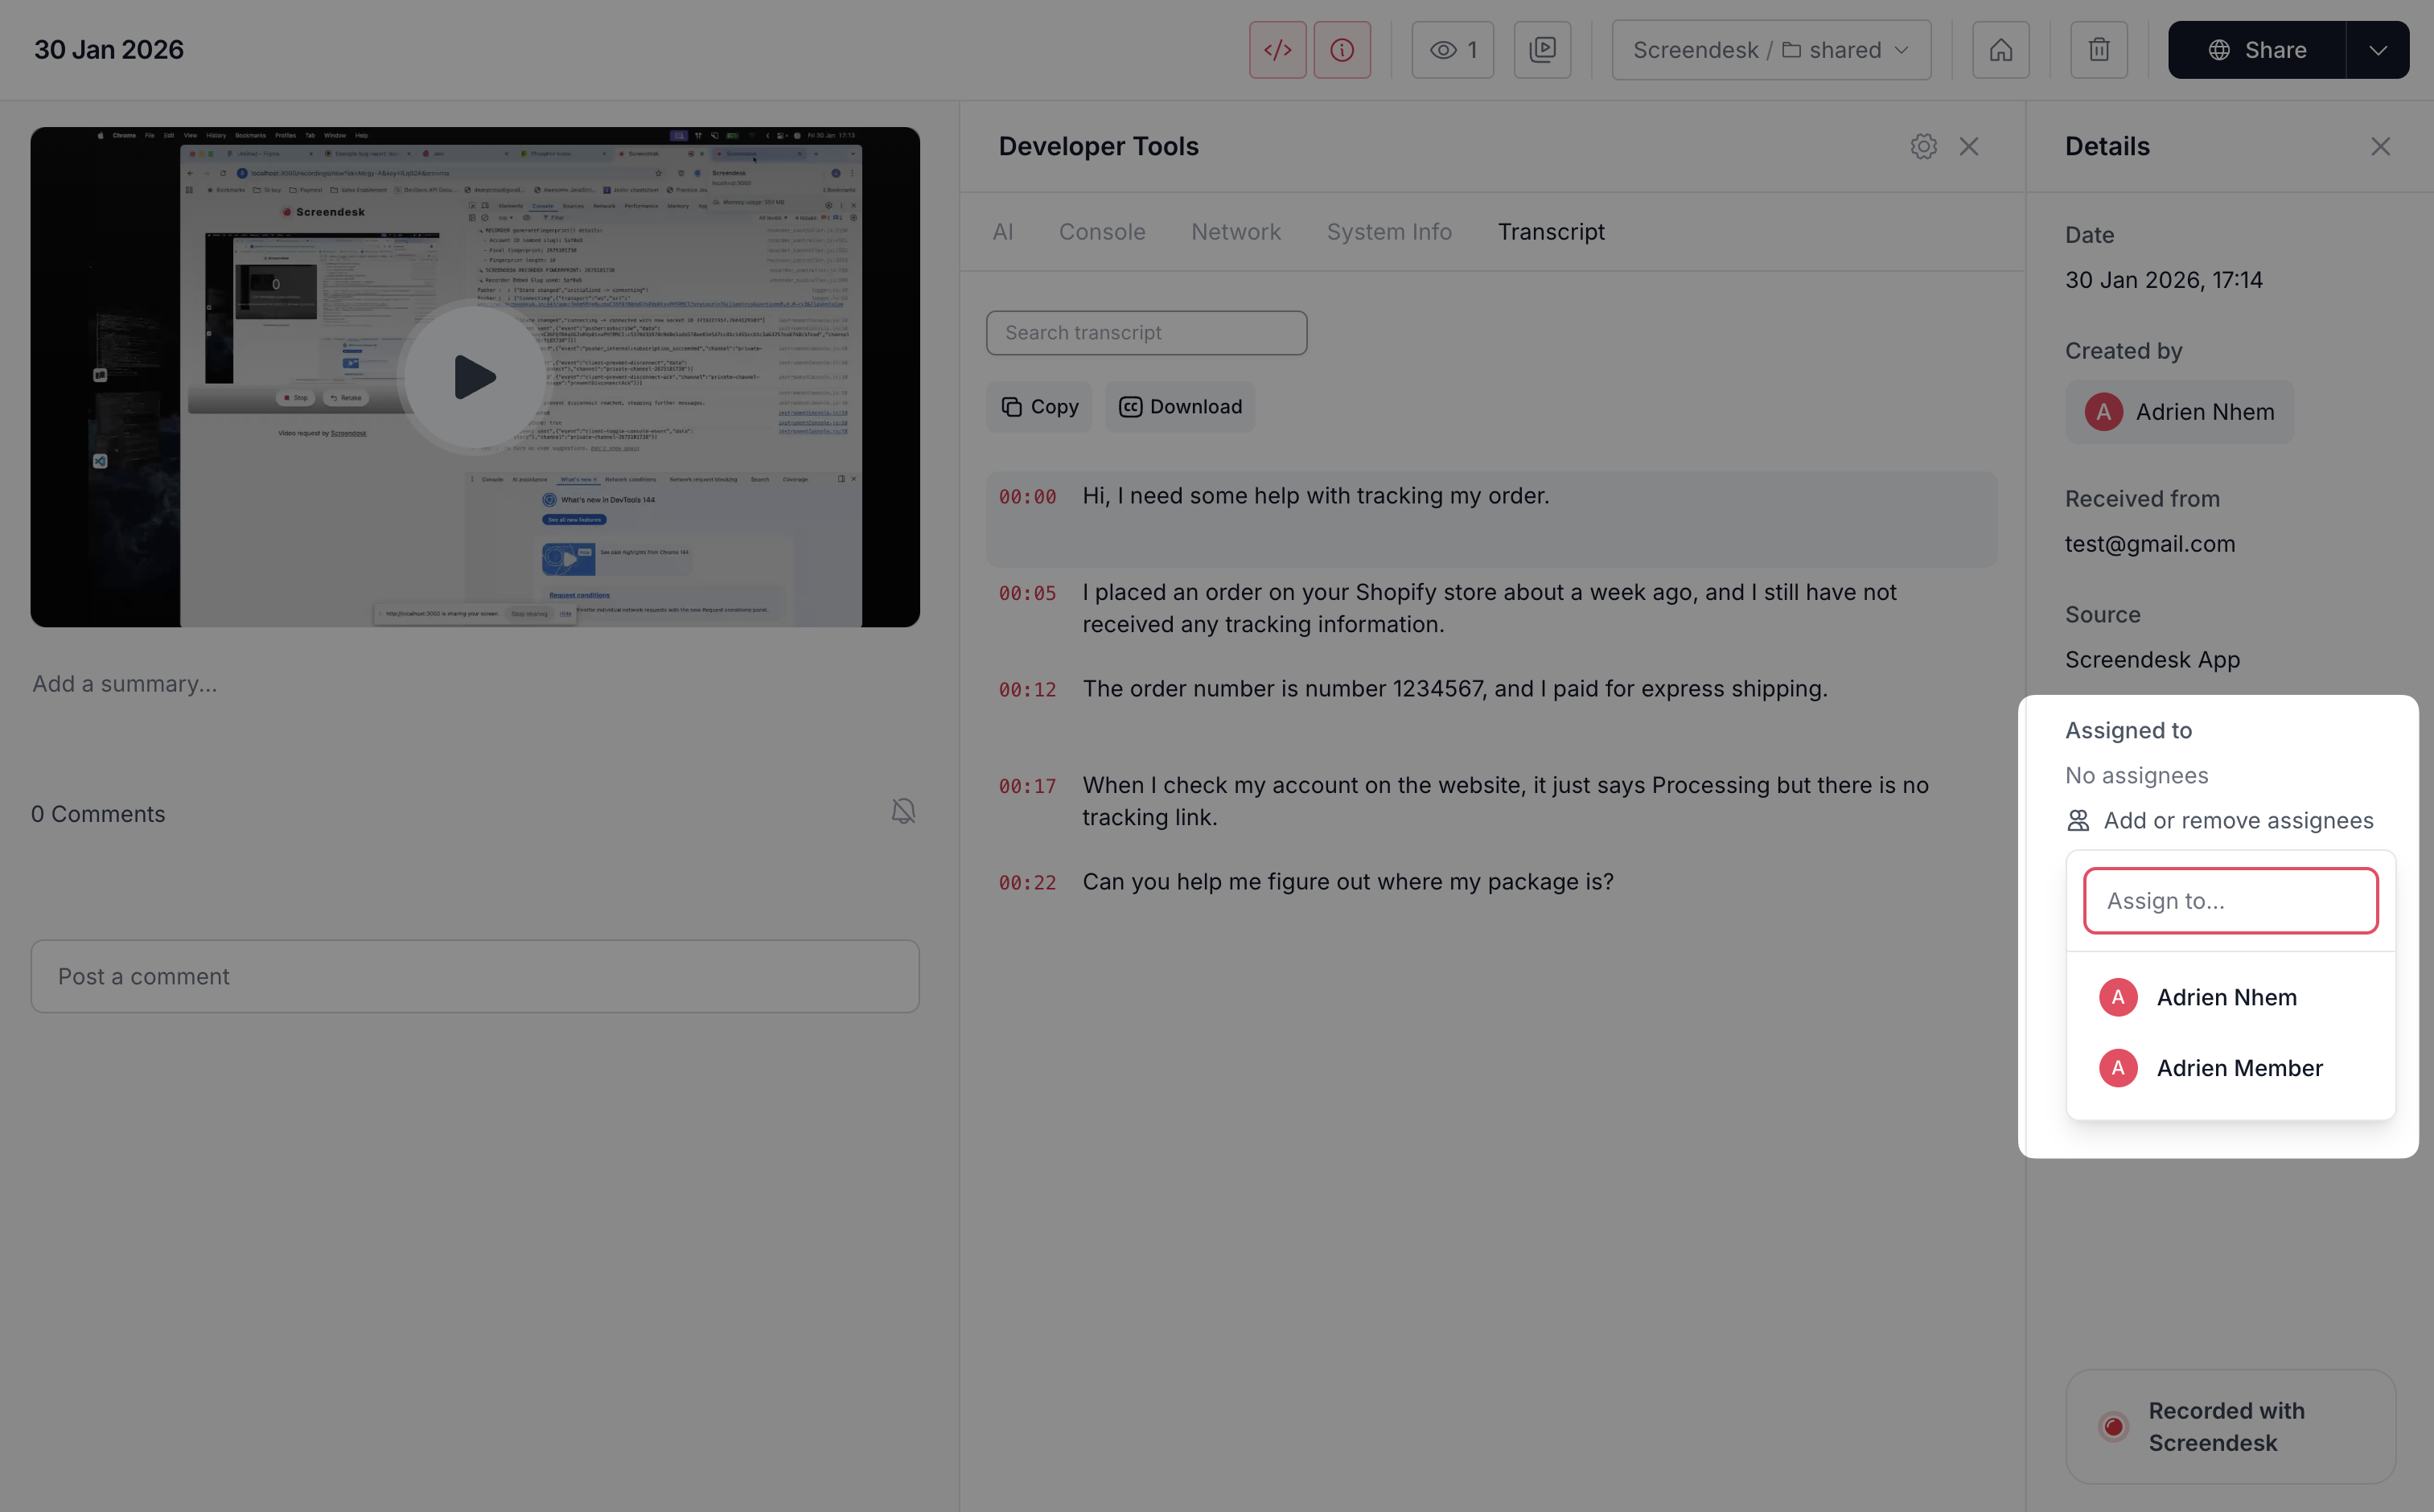This screenshot has width=2434, height=1512.
Task: Focus the Search transcript field
Action: pos(1145,333)
